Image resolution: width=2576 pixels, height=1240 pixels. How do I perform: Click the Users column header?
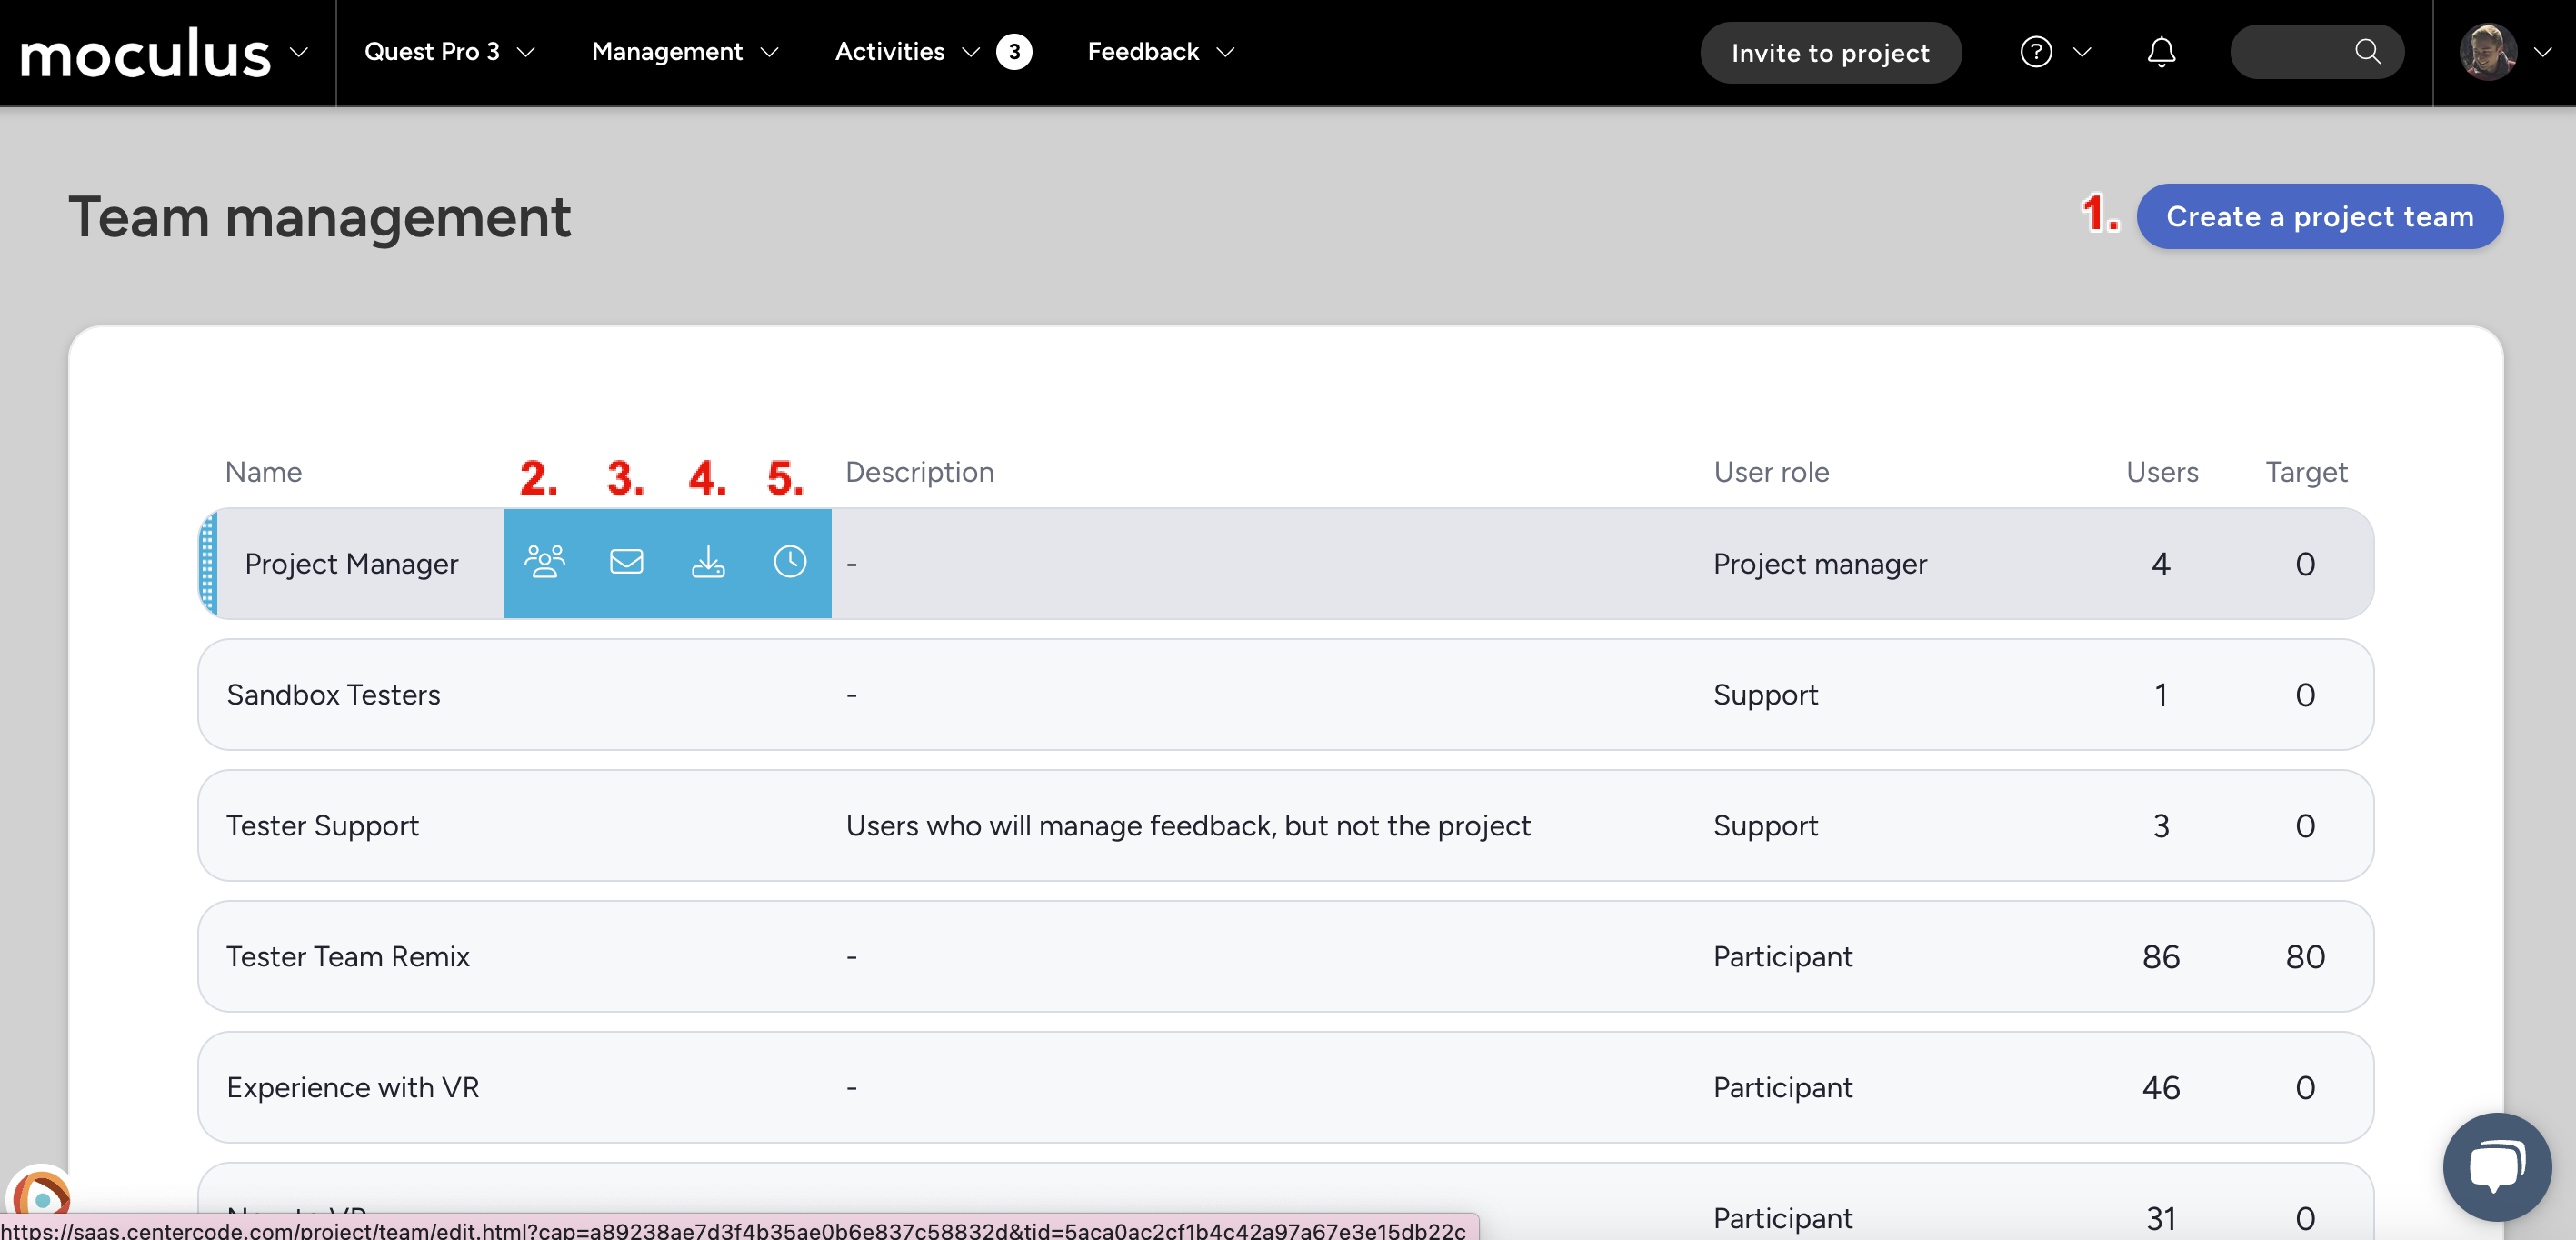coord(2161,472)
